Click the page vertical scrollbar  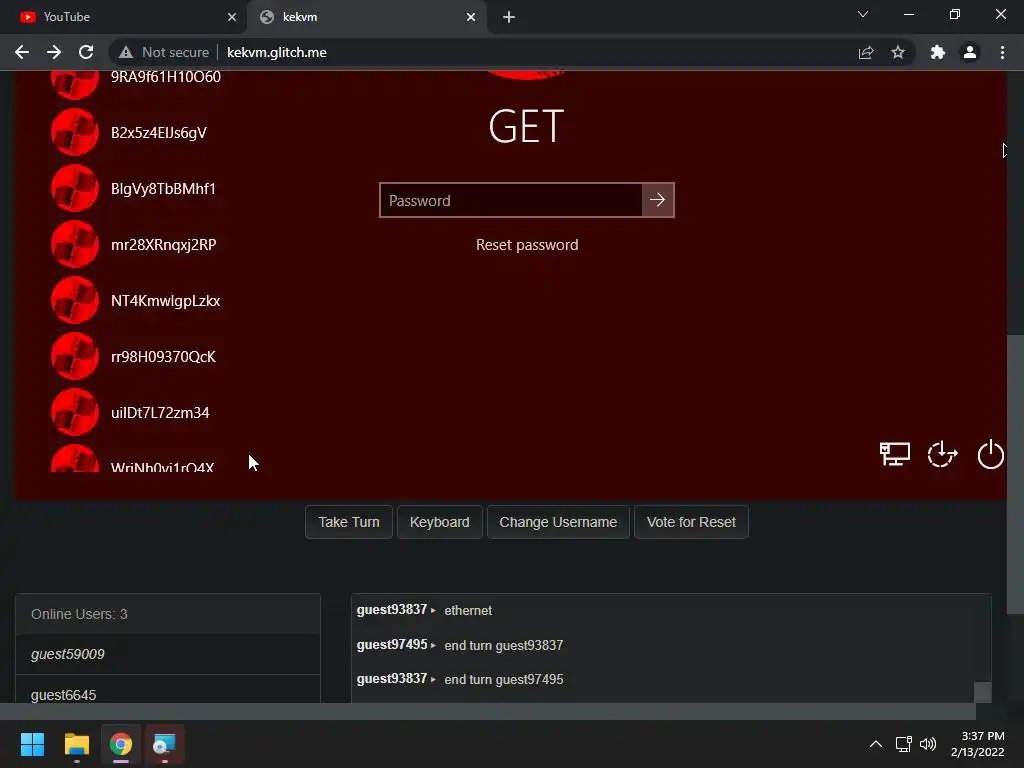[1015, 473]
